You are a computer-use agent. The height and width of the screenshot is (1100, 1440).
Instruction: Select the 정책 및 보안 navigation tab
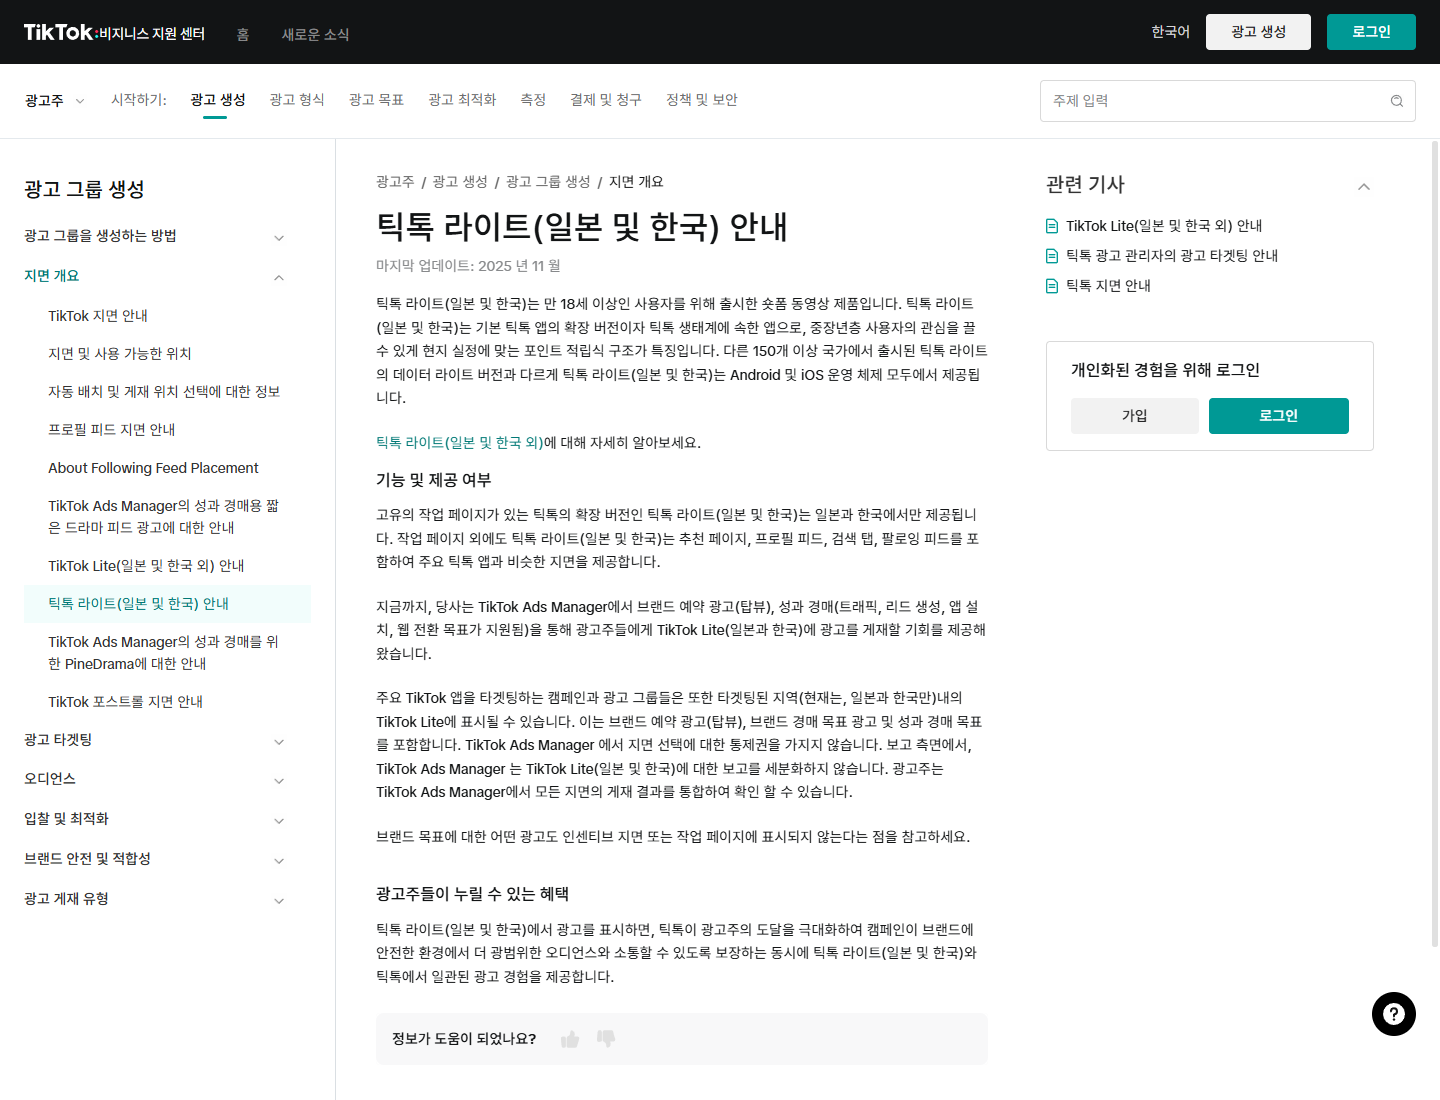(702, 100)
